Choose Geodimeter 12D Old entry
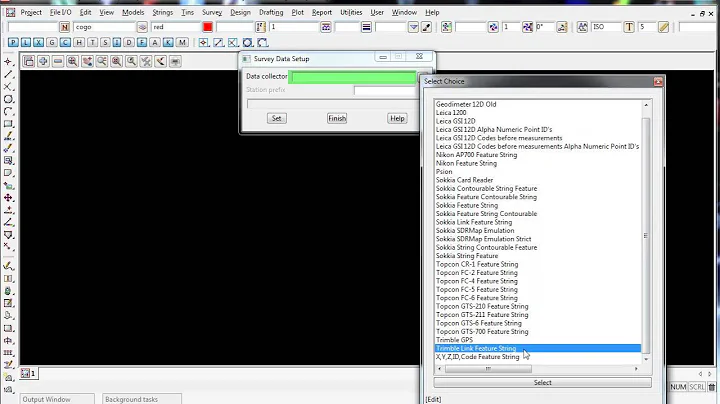 pyautogui.click(x=466, y=104)
